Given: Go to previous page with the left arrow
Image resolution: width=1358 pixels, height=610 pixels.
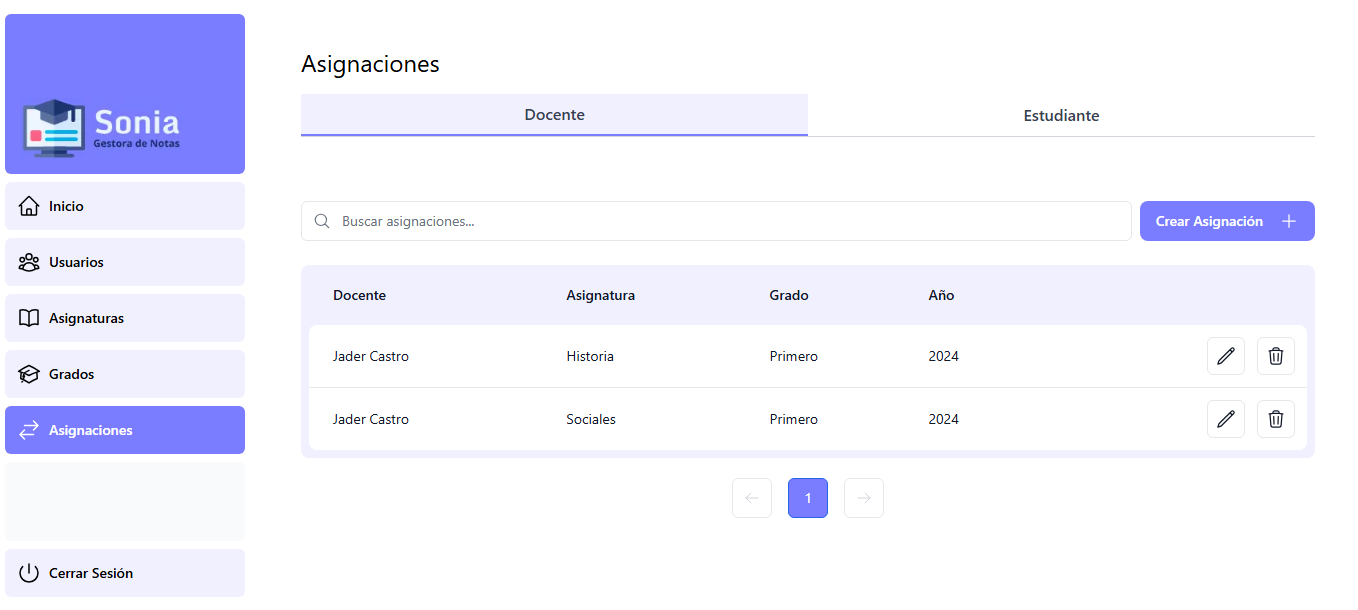Looking at the screenshot, I should pyautogui.click(x=752, y=498).
